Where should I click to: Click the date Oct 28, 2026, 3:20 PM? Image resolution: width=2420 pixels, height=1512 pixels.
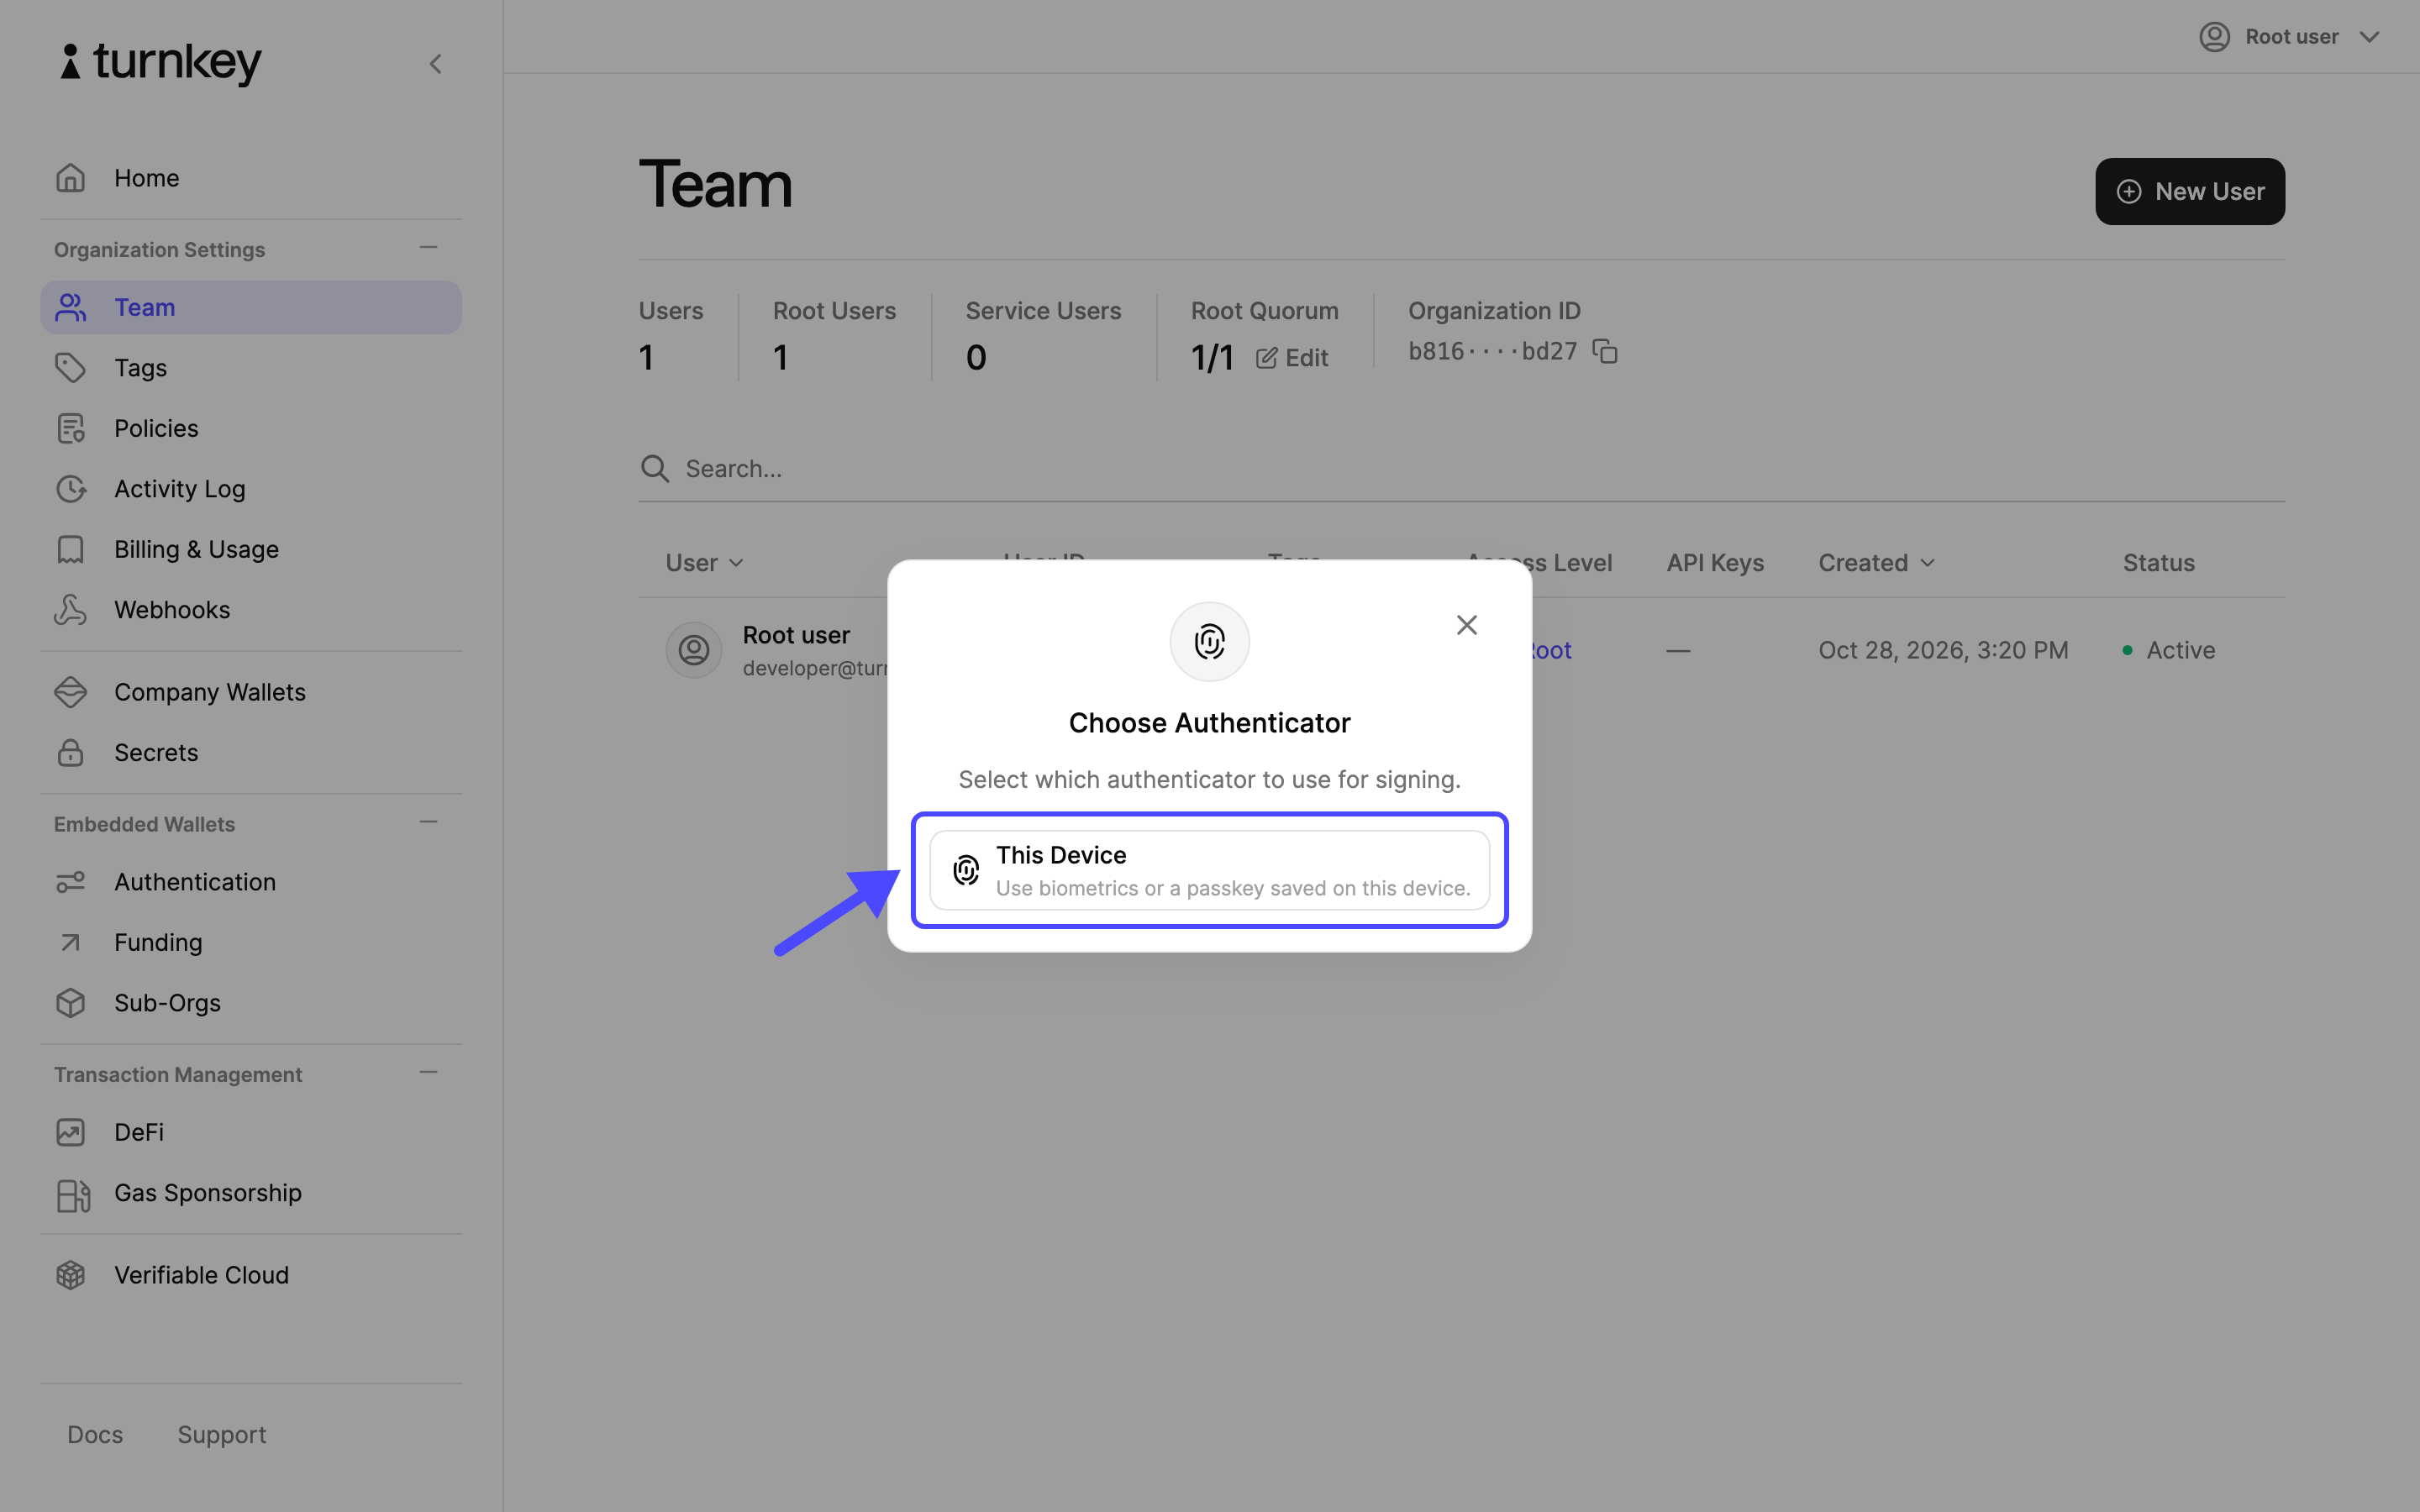(x=1943, y=650)
